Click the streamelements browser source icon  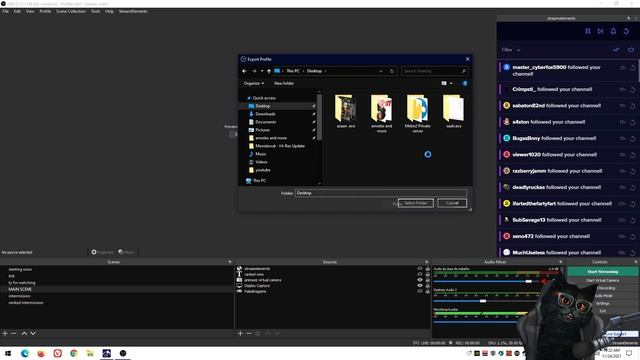[239, 269]
